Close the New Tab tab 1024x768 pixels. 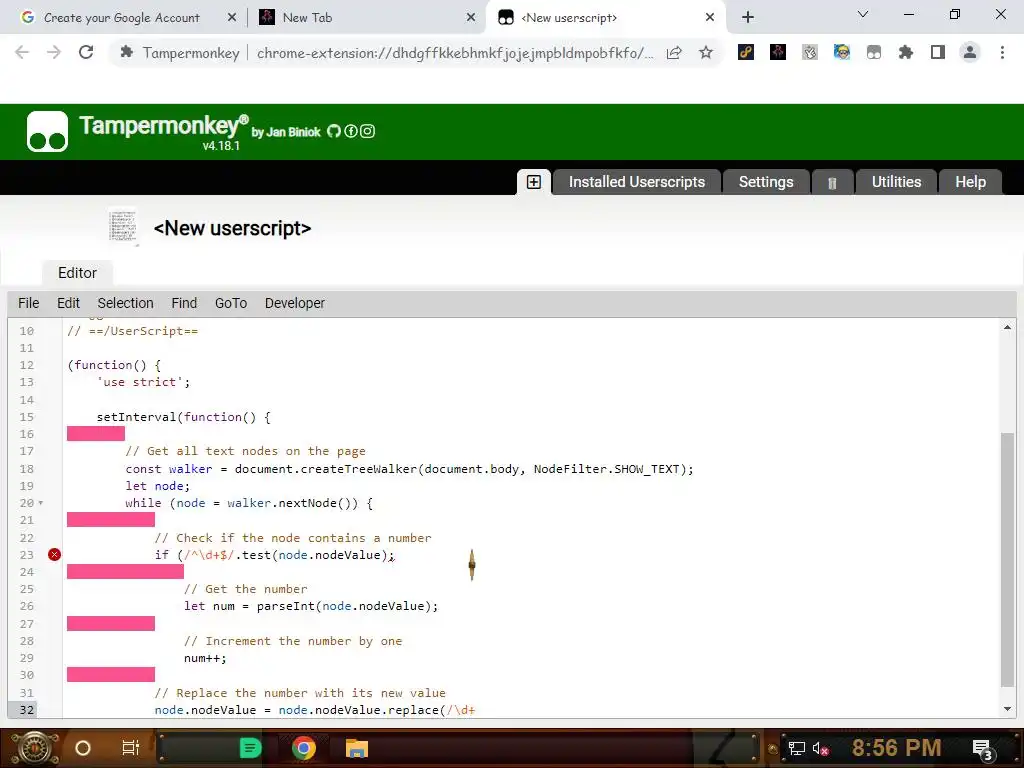[x=471, y=18]
